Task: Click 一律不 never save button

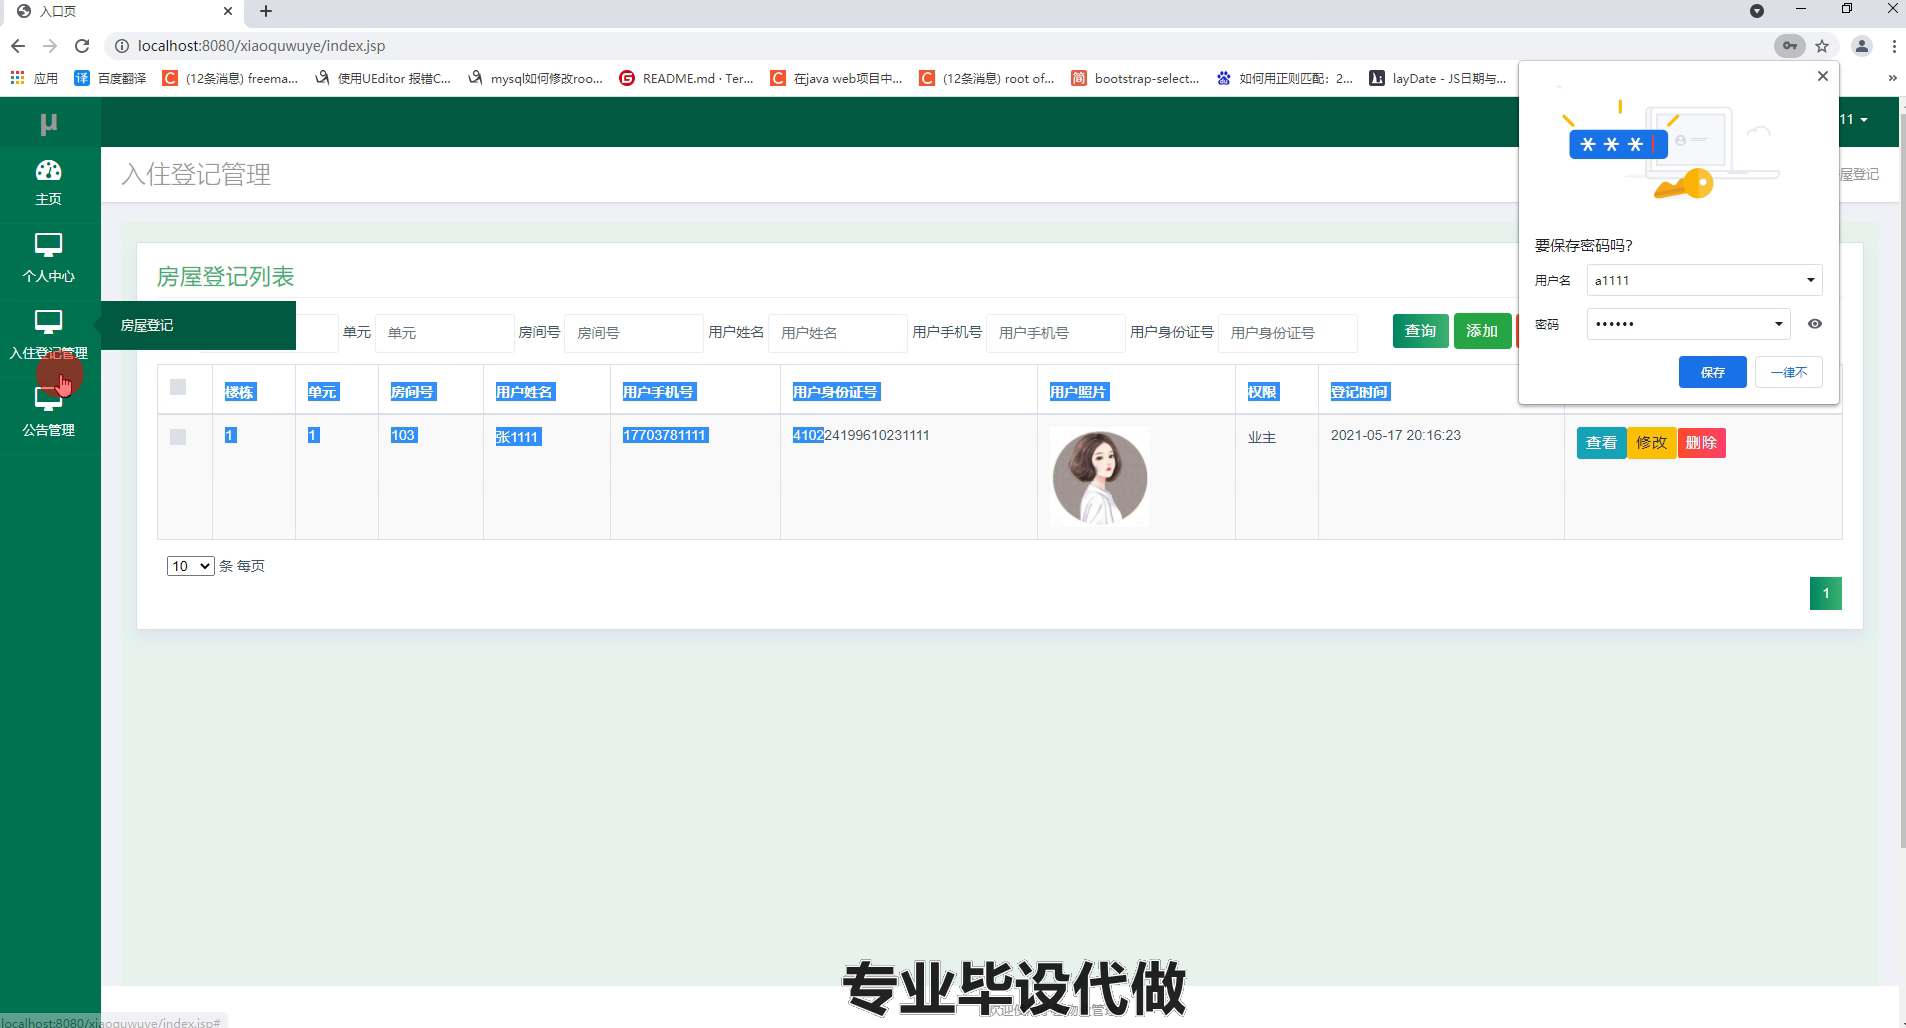Action: pyautogui.click(x=1788, y=372)
